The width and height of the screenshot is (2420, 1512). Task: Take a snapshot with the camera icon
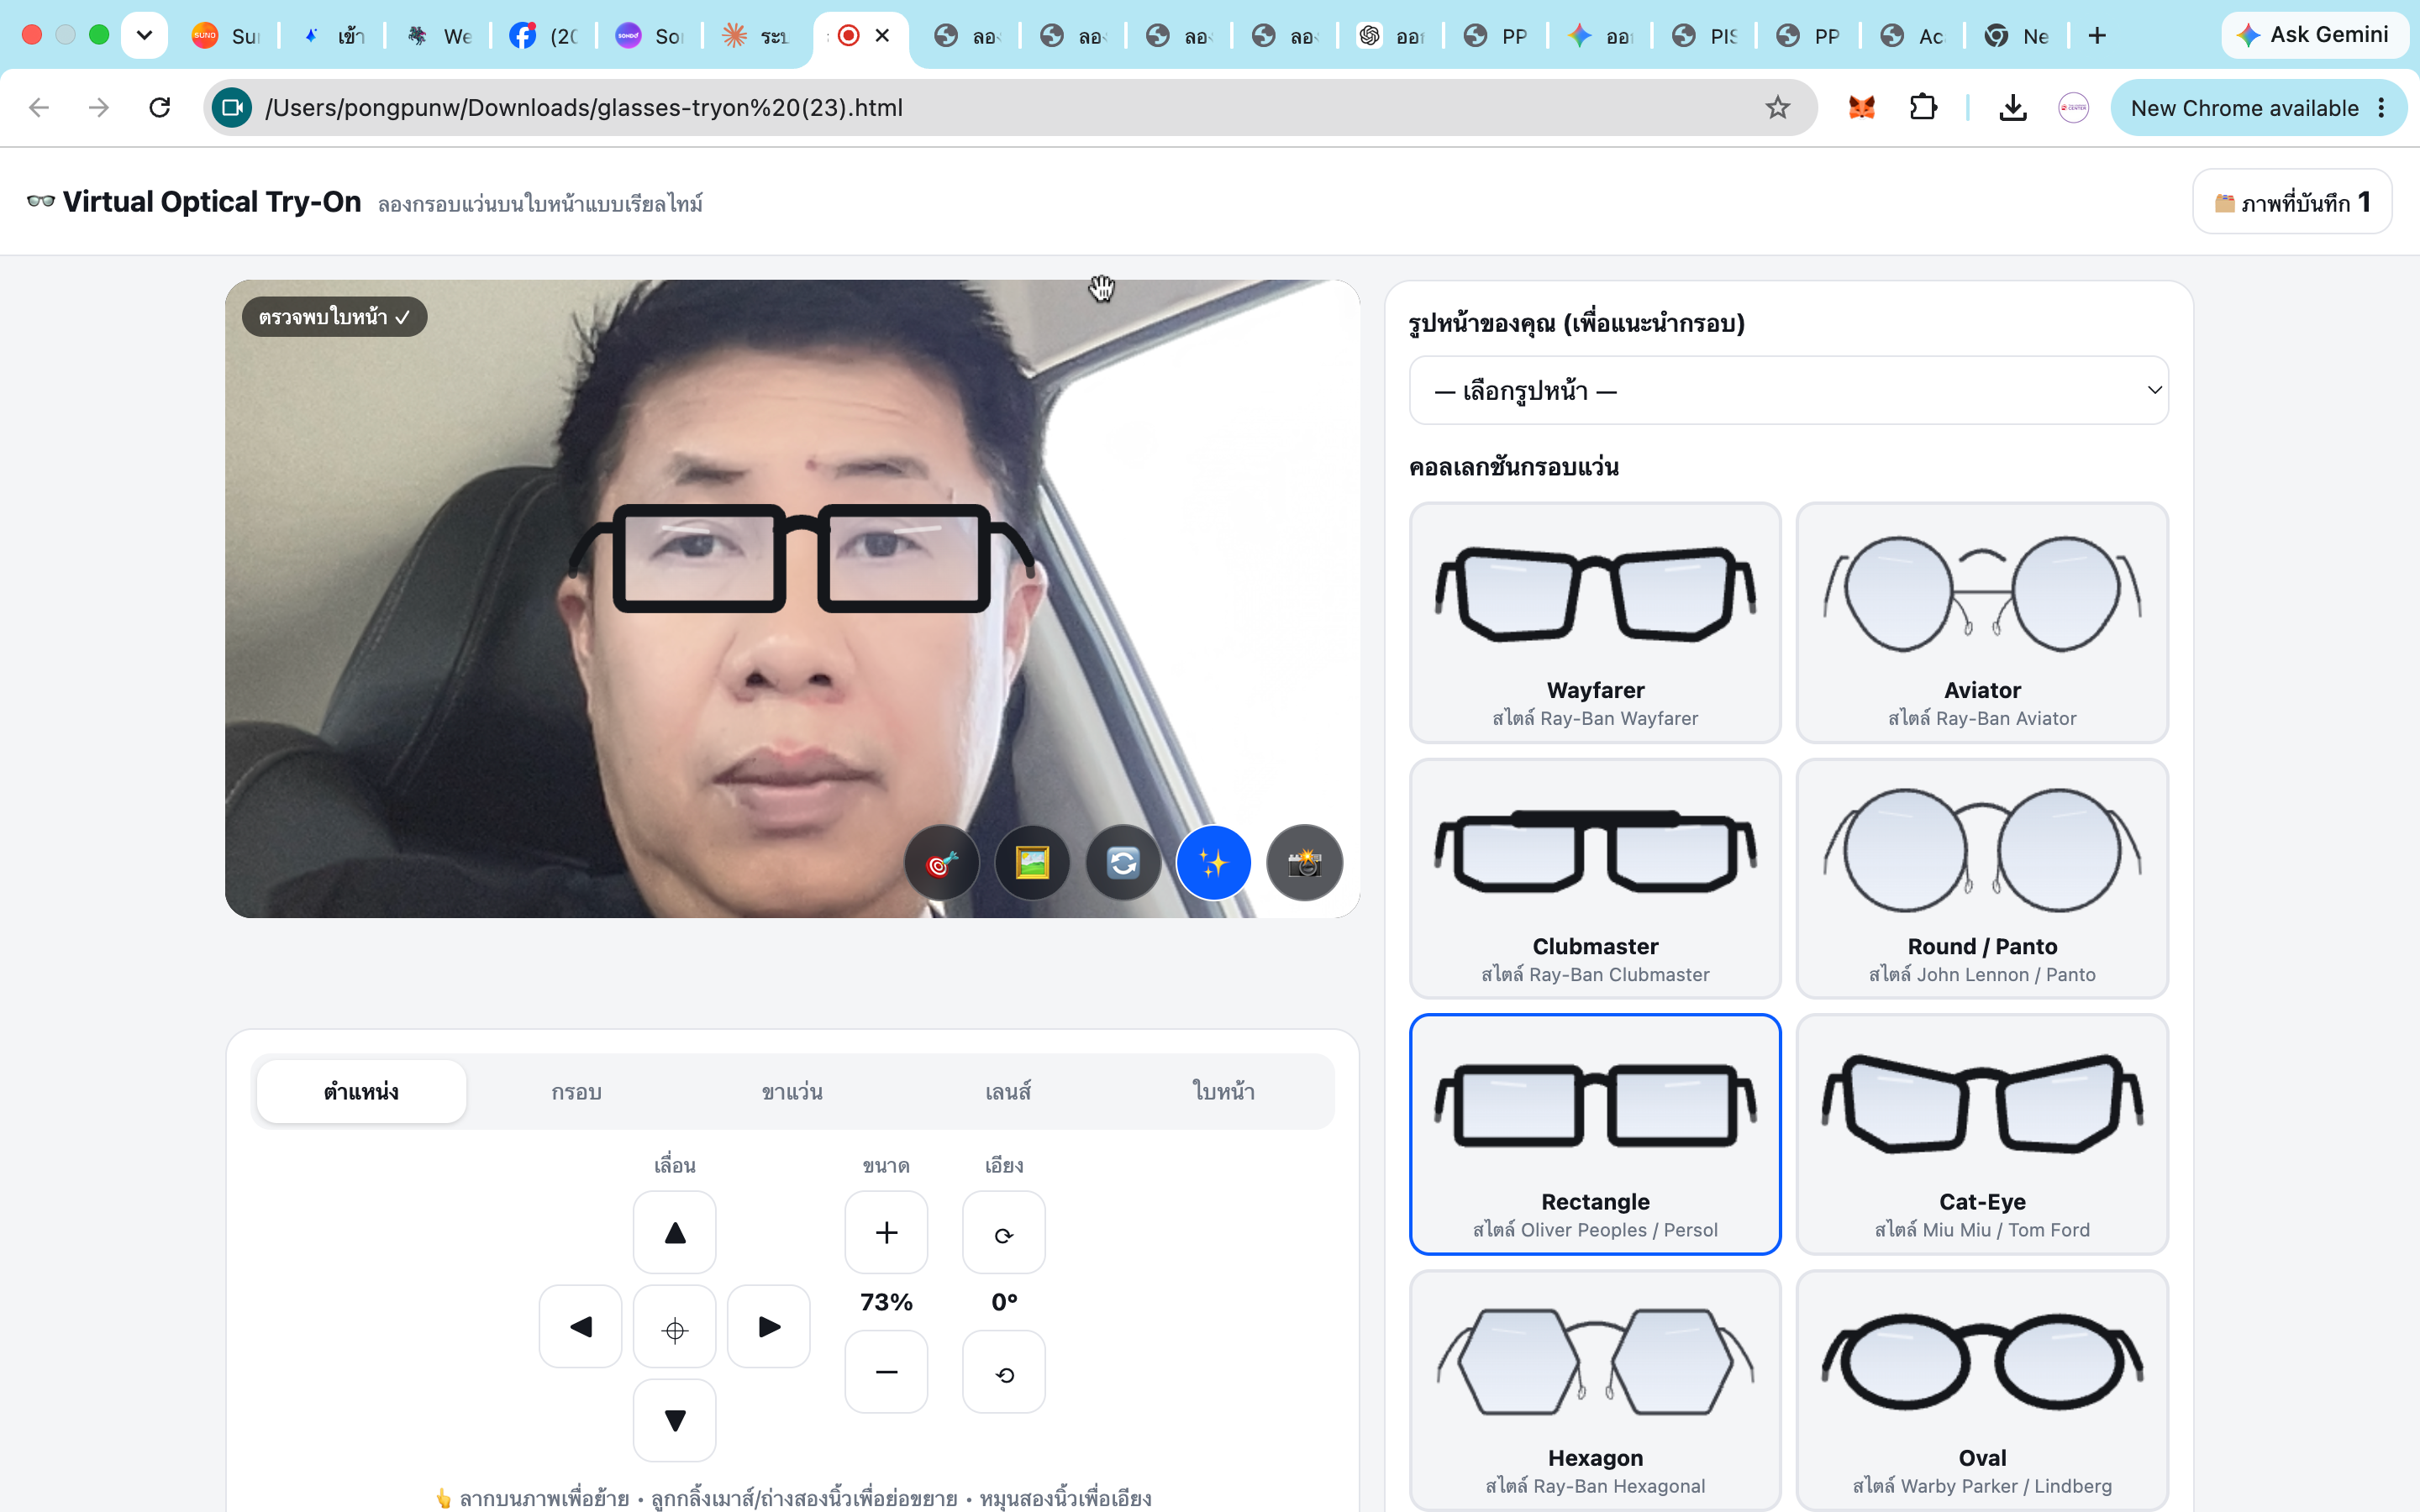[x=1304, y=862]
